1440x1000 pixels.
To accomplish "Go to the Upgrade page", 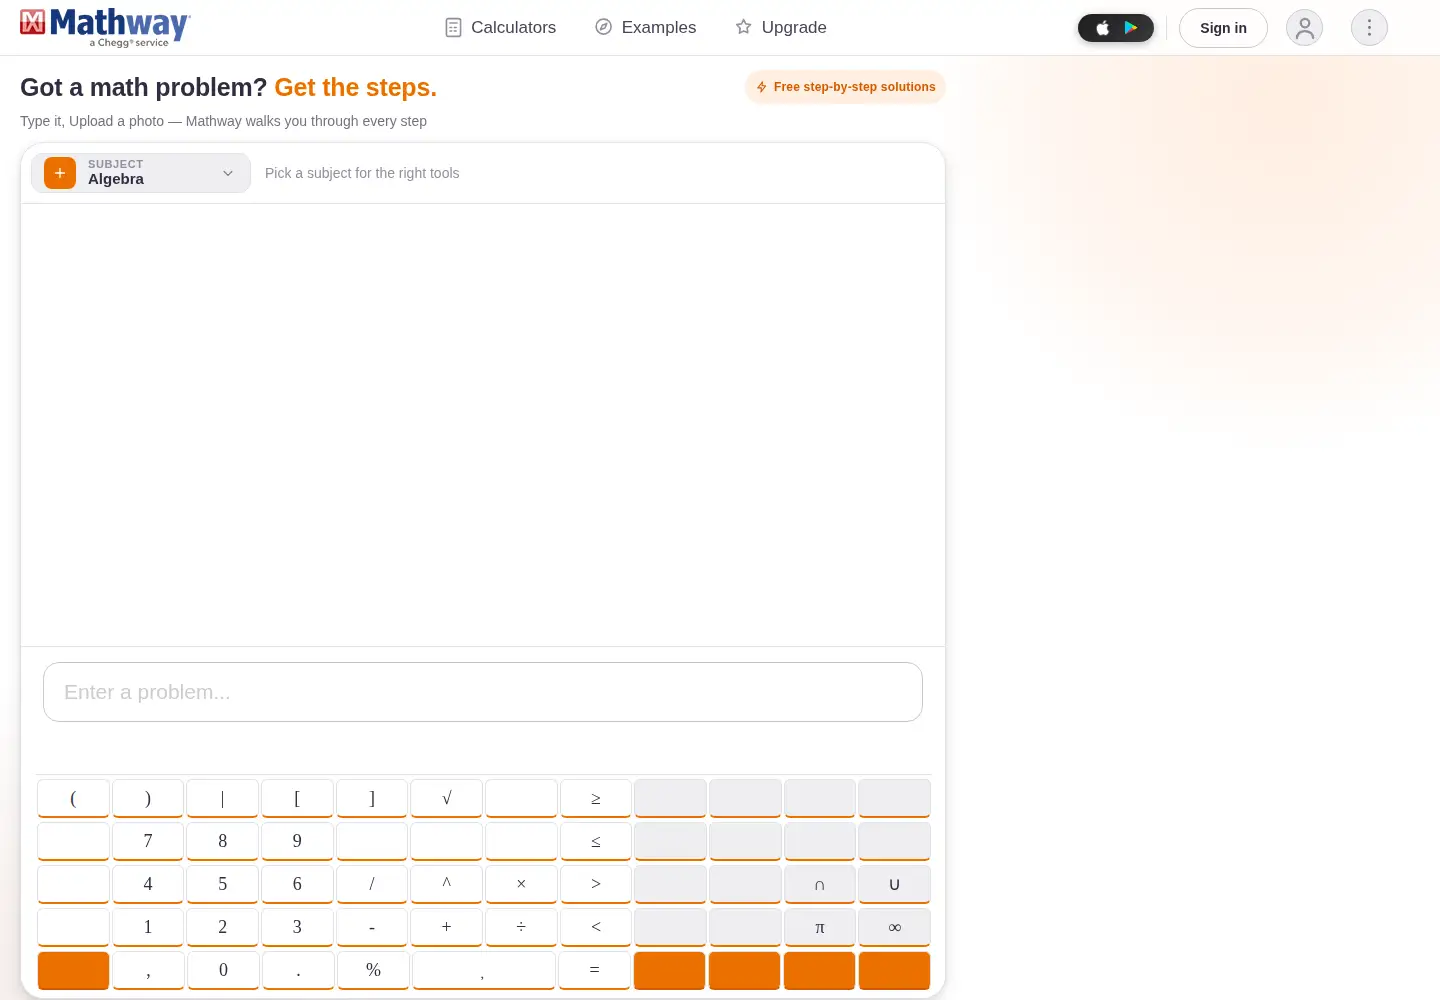I will click(x=781, y=27).
